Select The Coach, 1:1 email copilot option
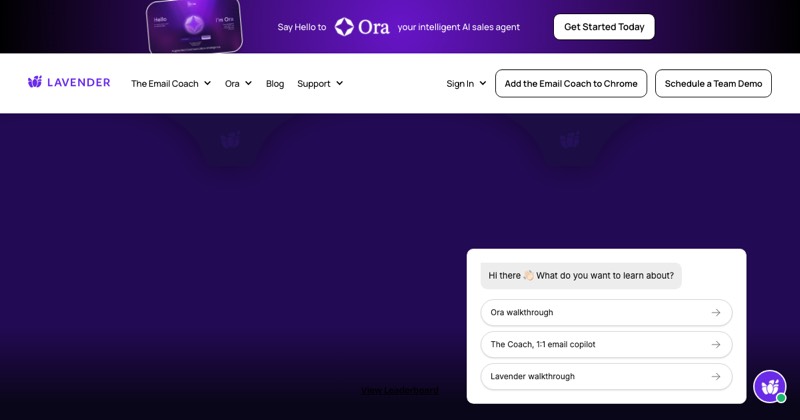800x420 pixels. tap(606, 344)
